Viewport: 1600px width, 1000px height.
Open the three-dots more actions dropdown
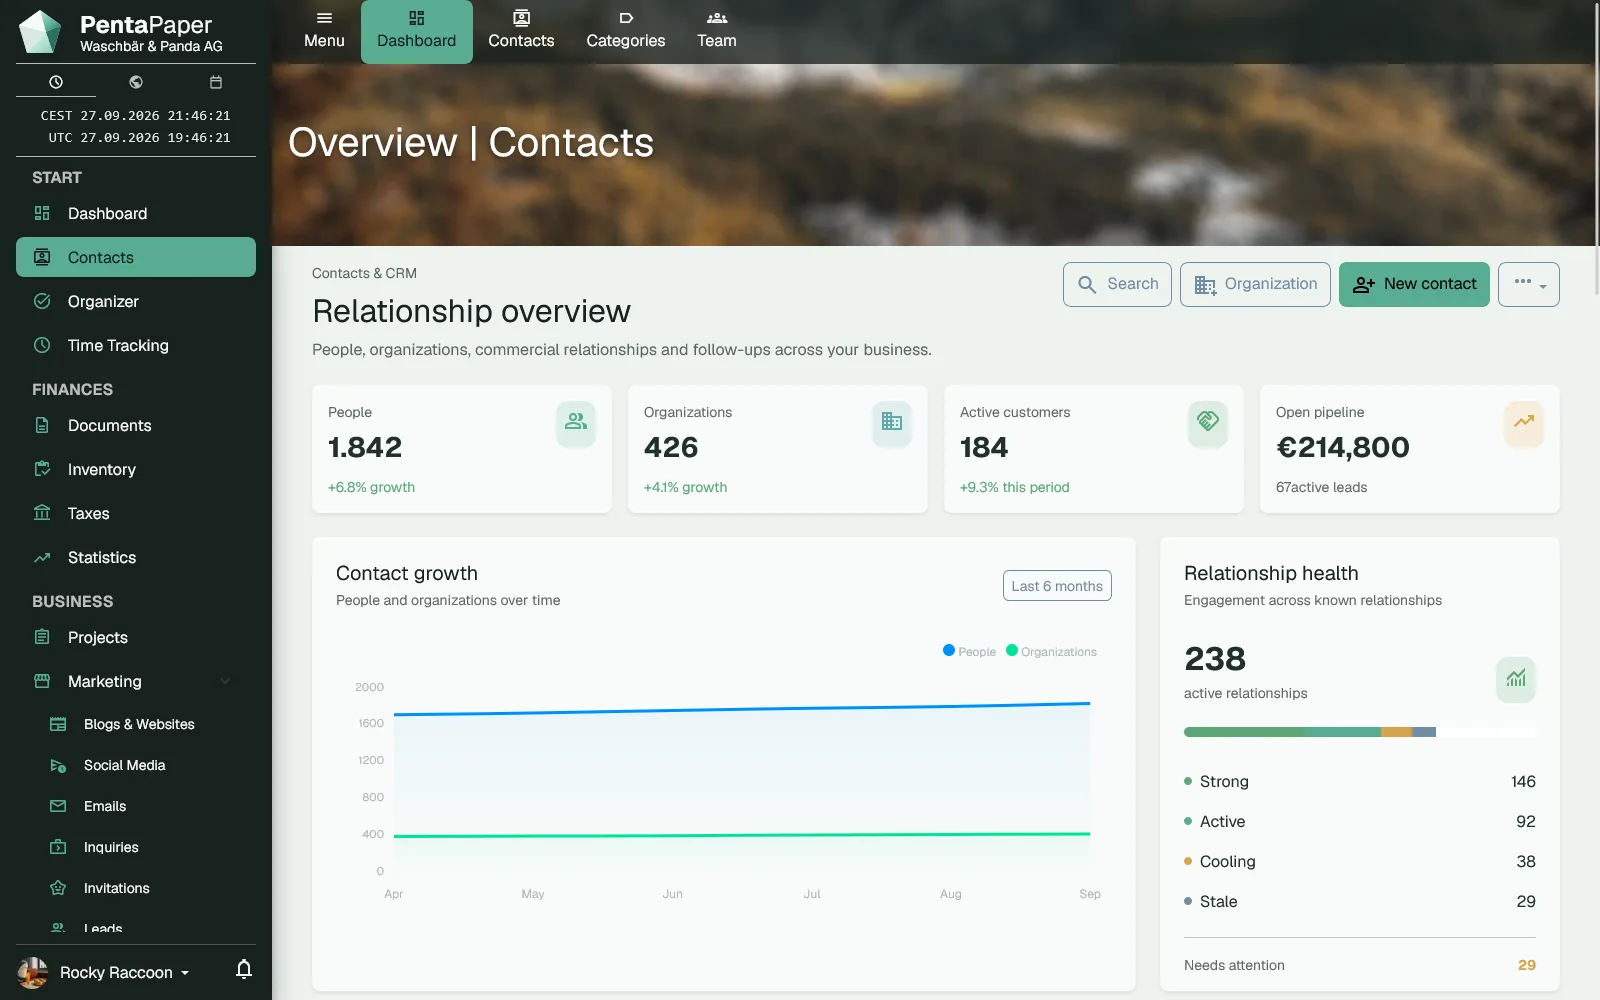[1529, 284]
